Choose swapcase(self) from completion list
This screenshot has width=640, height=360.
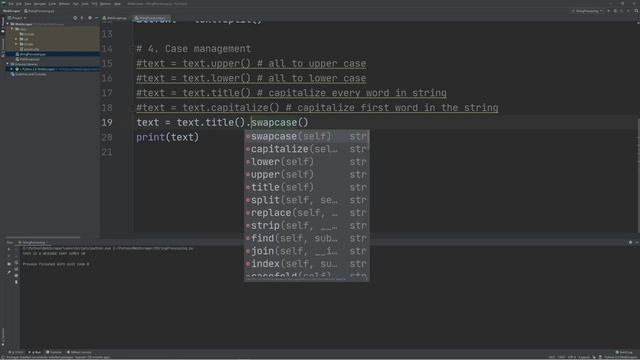(307, 136)
